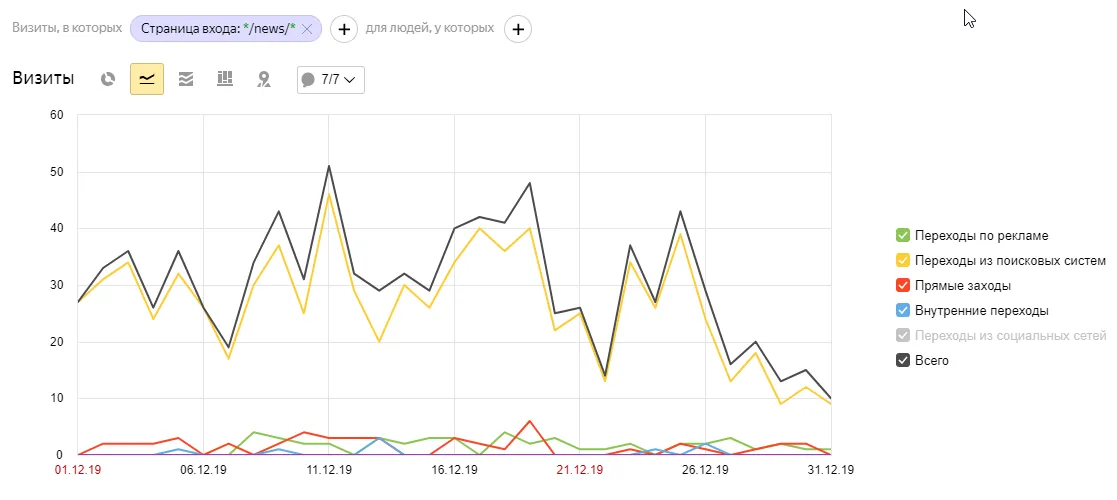This screenshot has width=1117, height=500.
Task: Switch to pie chart view
Action: pyautogui.click(x=108, y=79)
